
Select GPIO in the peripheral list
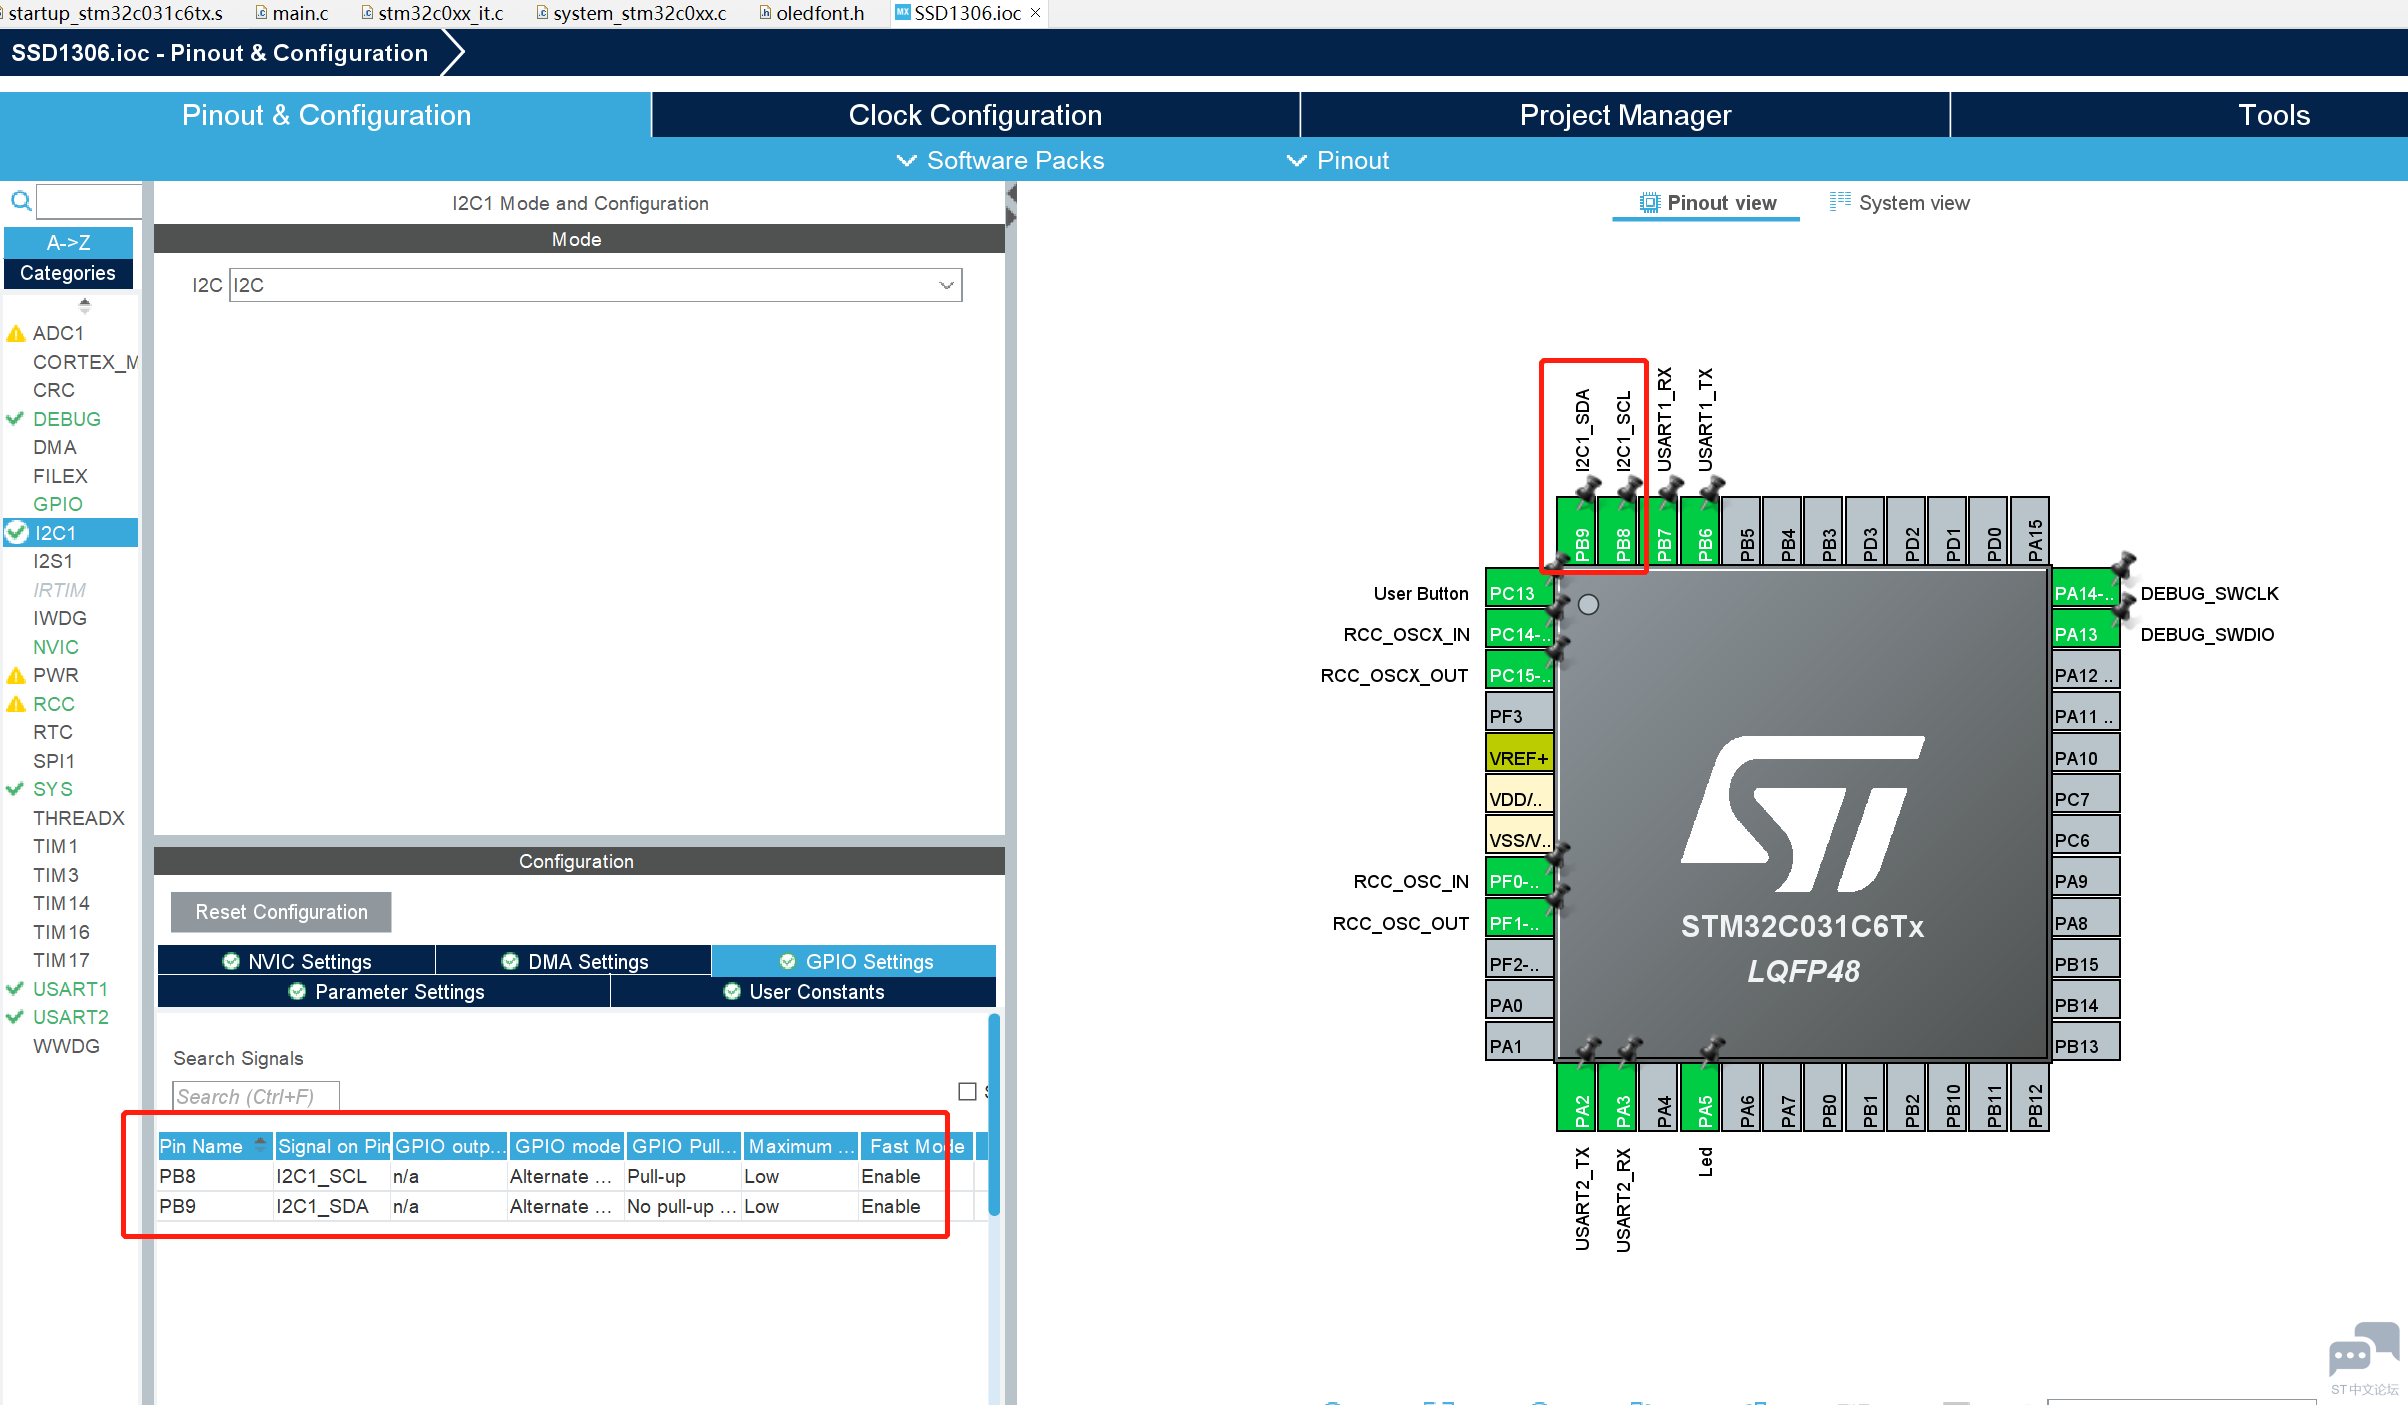tap(58, 504)
